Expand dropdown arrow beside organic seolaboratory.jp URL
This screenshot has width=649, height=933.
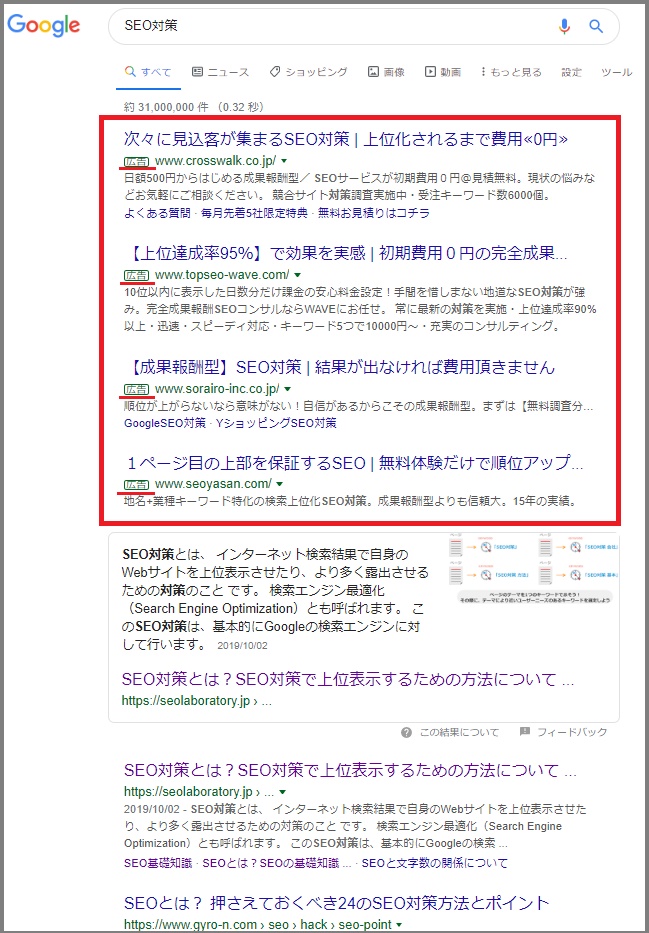pyautogui.click(x=283, y=792)
